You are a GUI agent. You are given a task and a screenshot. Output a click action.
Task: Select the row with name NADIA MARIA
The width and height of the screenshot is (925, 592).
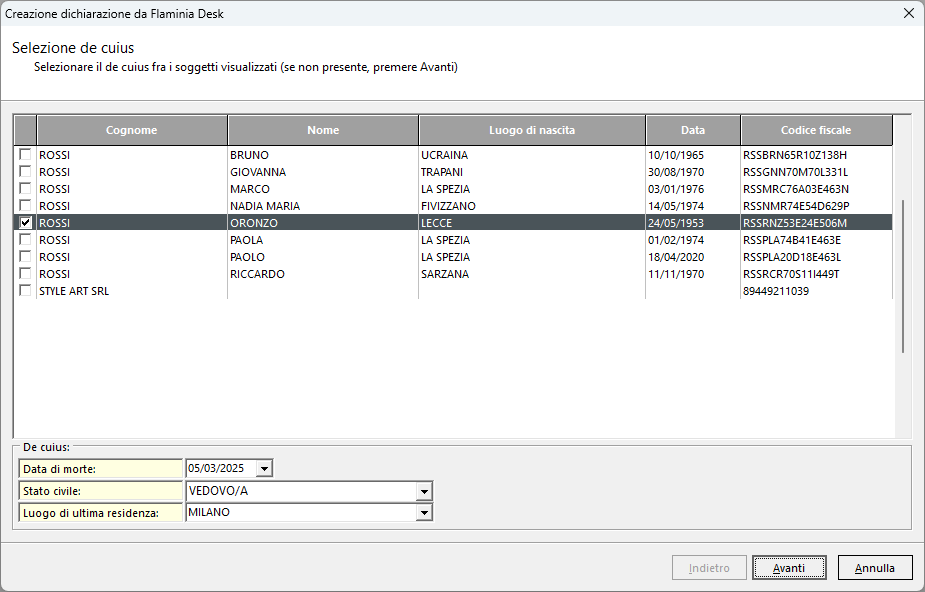pyautogui.click(x=264, y=206)
